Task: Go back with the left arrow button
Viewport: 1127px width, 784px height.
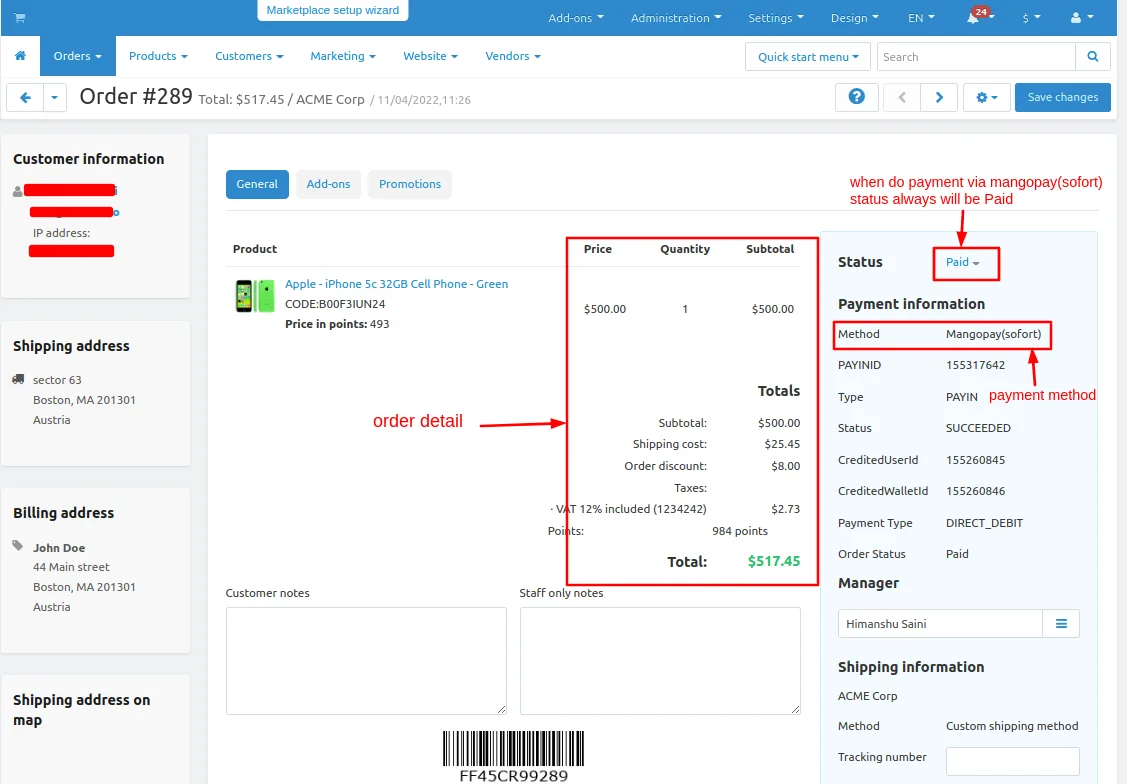Action: tap(25, 98)
